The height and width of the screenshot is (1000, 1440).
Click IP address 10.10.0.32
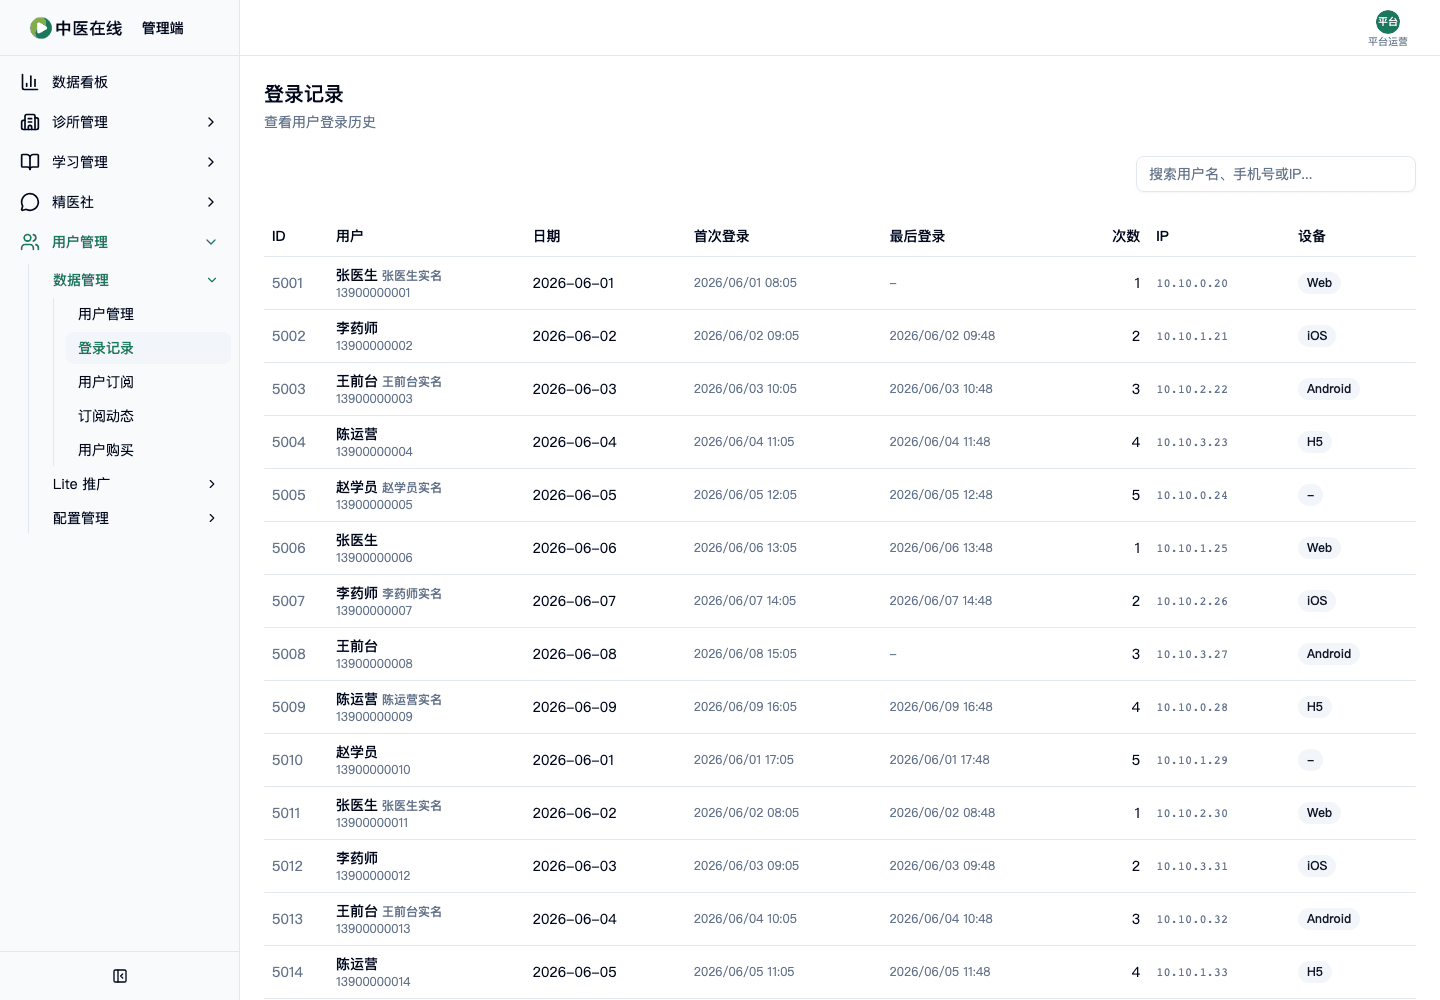pyautogui.click(x=1192, y=919)
